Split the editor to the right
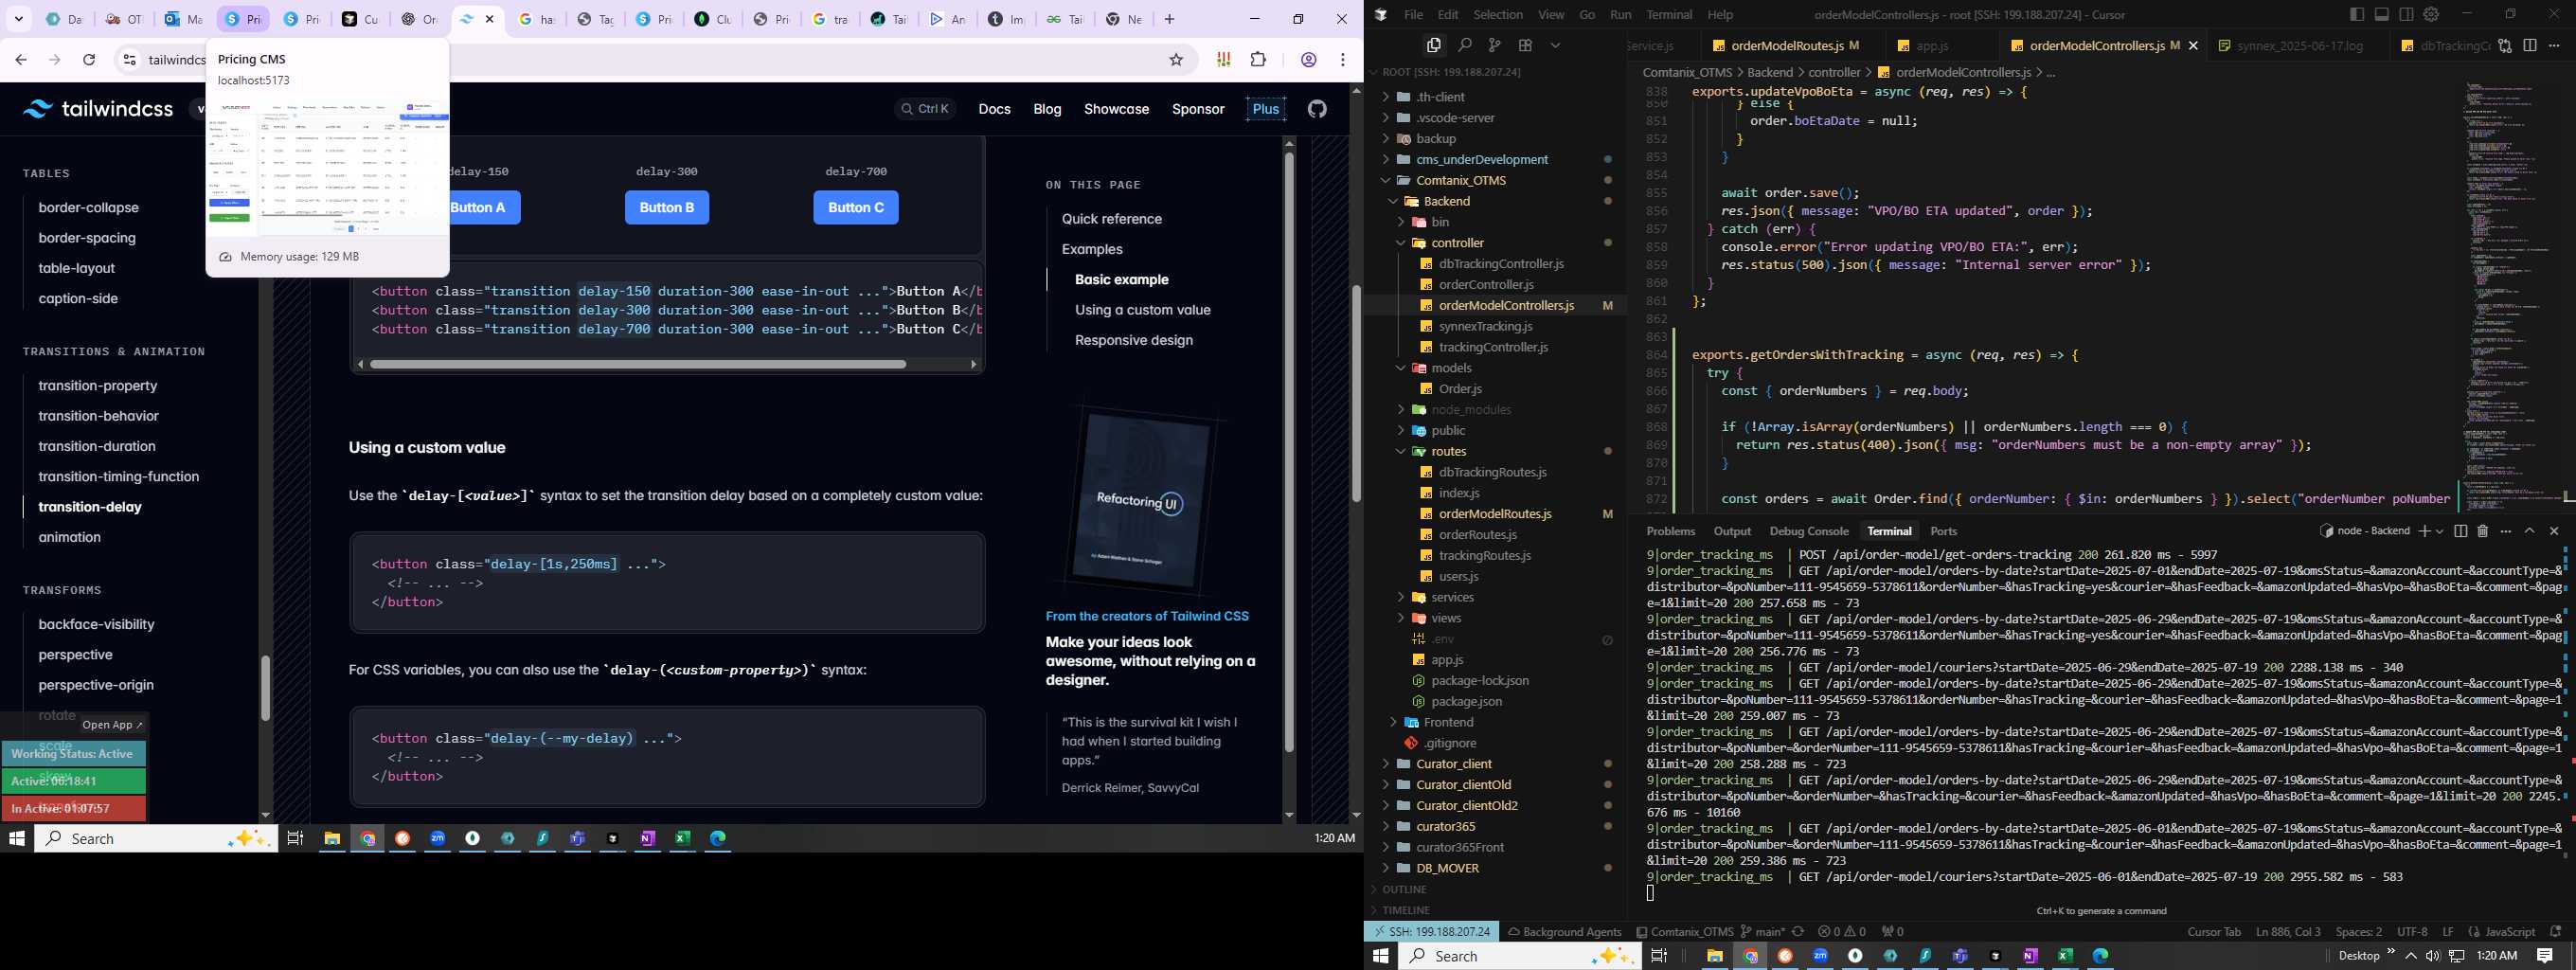 (x=2530, y=45)
